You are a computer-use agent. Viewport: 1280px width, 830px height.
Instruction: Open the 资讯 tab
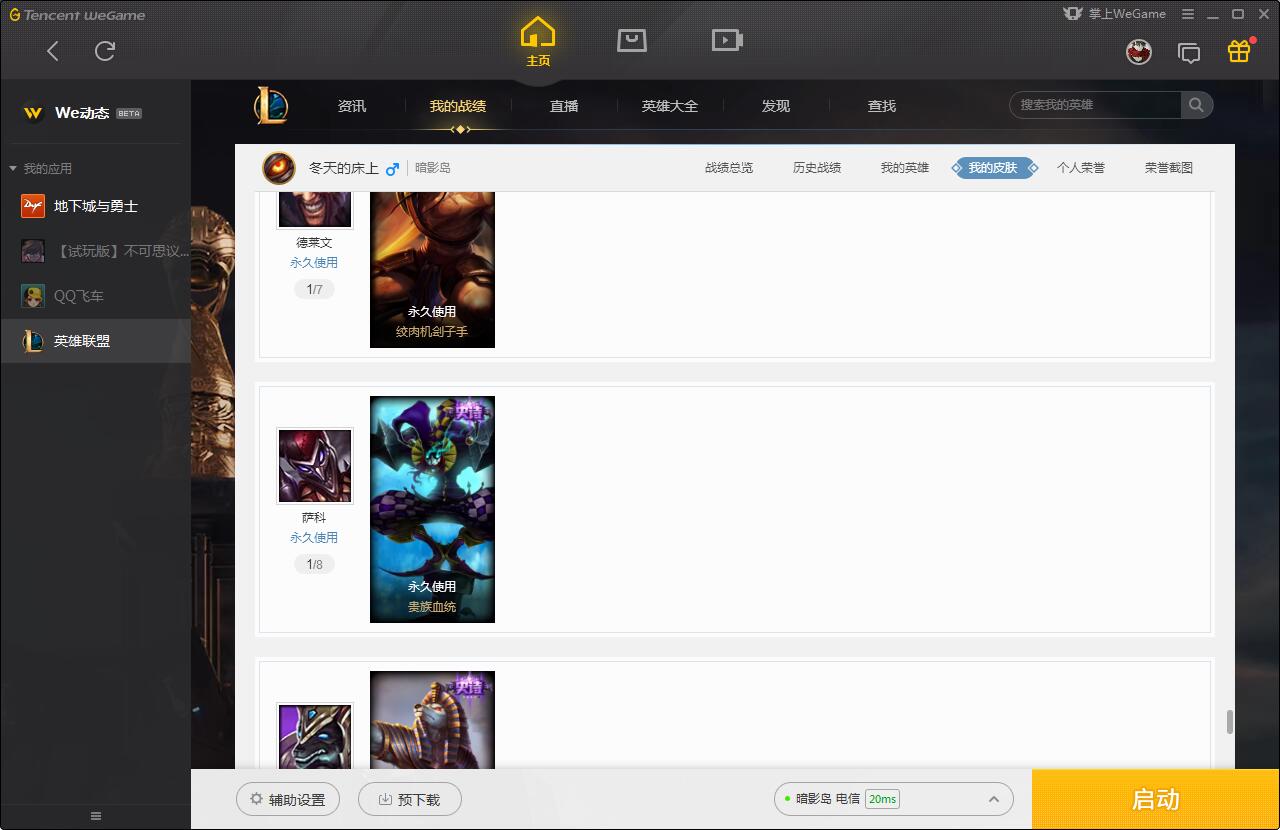pyautogui.click(x=352, y=106)
